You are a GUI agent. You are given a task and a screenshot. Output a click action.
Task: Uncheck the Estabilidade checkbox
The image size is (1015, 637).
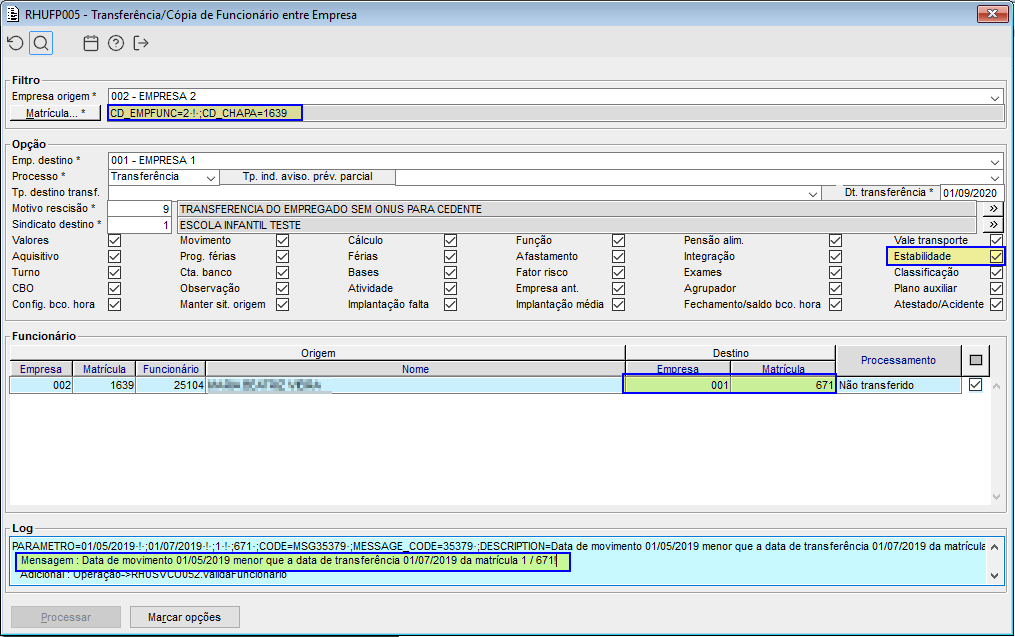click(x=996, y=256)
